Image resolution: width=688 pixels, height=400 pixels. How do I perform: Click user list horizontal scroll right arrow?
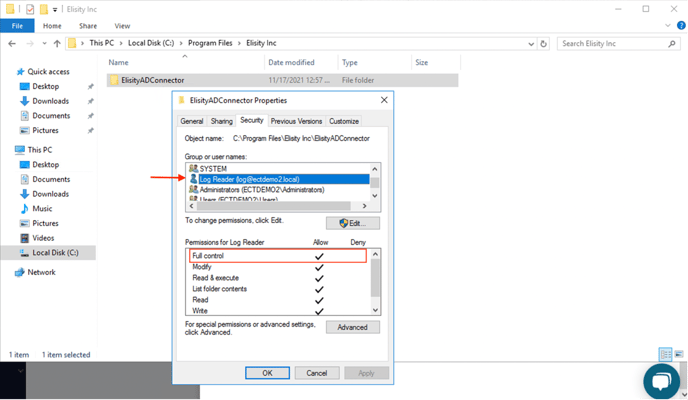coord(364,206)
